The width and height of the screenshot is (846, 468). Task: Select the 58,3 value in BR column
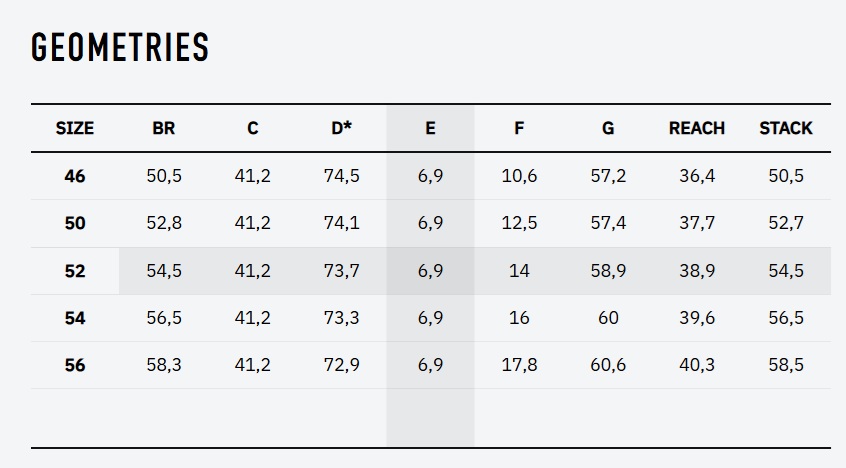tap(164, 365)
